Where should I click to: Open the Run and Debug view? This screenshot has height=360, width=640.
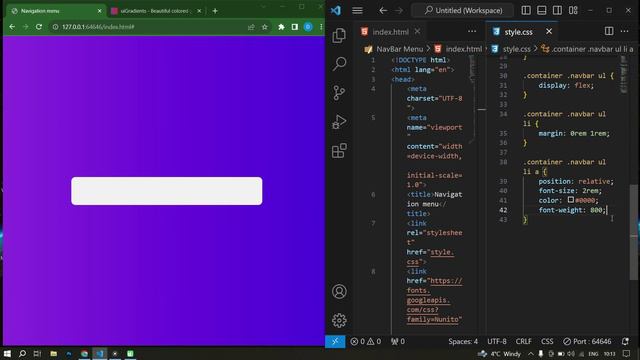tap(339, 122)
